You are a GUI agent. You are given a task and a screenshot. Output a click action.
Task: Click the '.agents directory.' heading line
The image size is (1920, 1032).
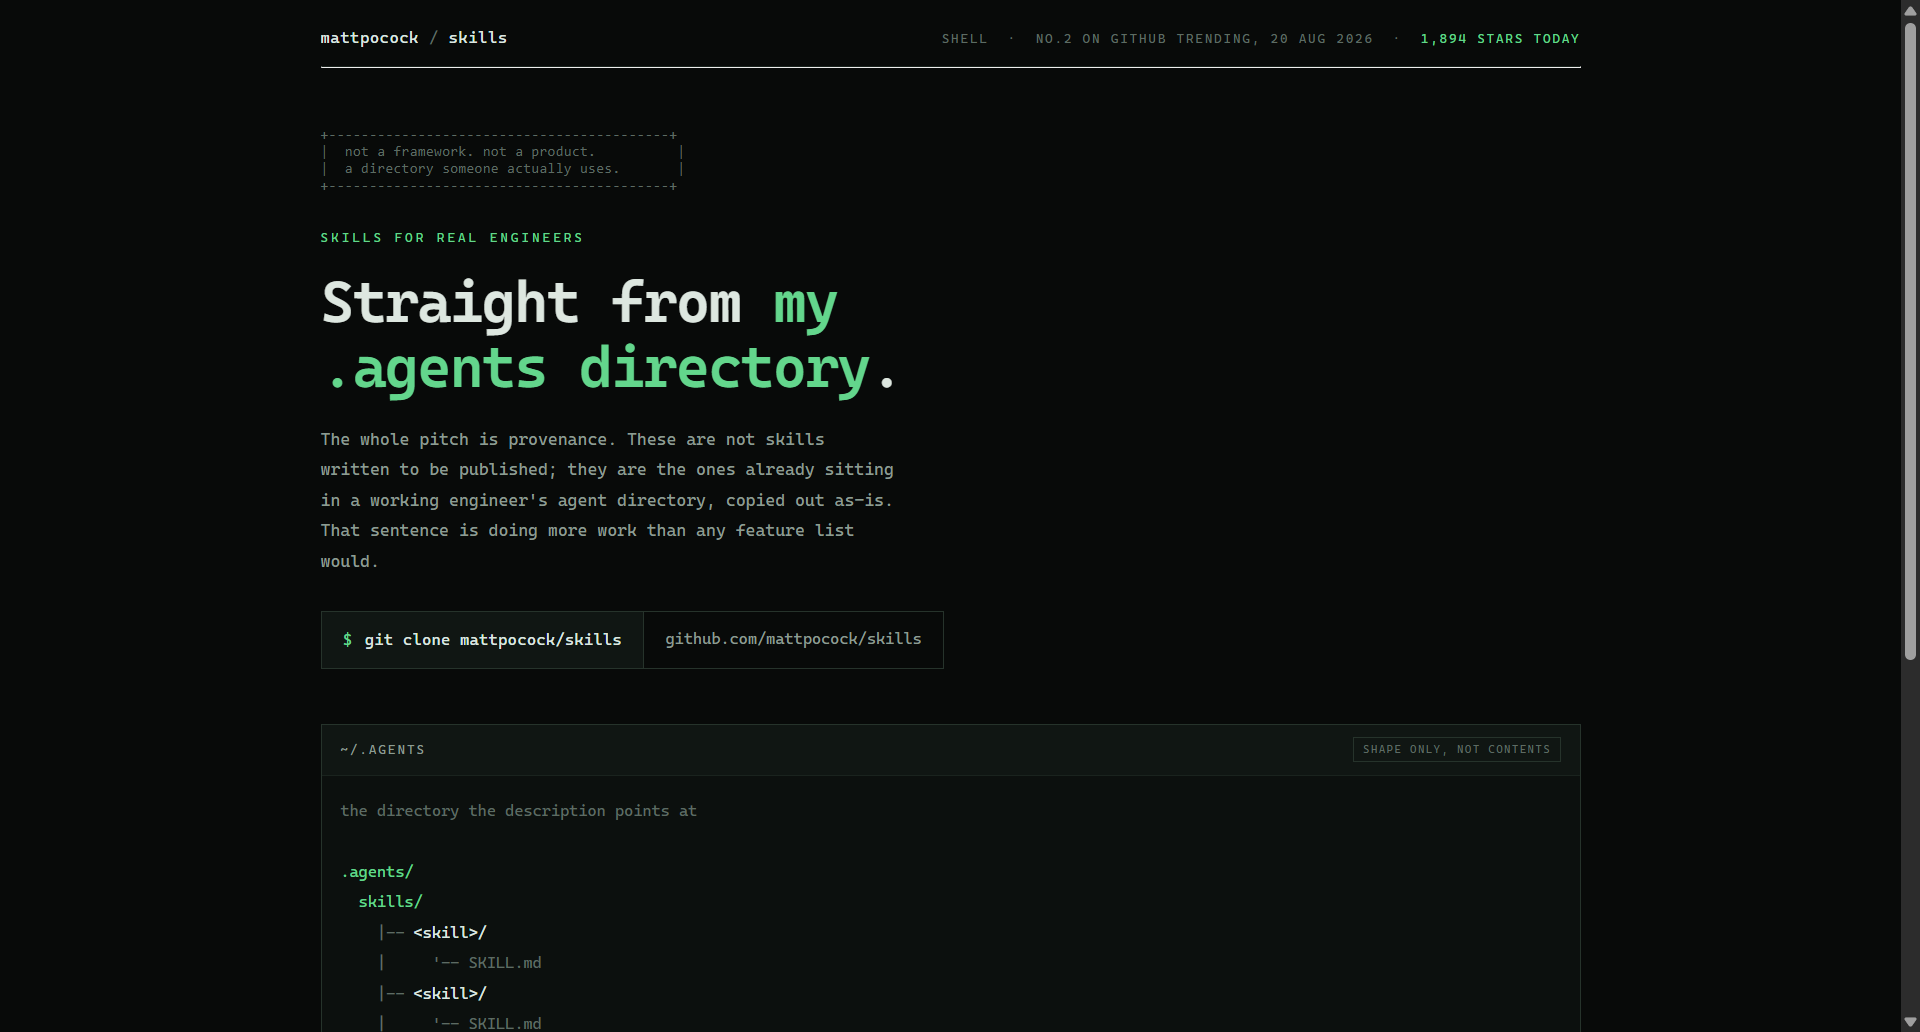608,369
